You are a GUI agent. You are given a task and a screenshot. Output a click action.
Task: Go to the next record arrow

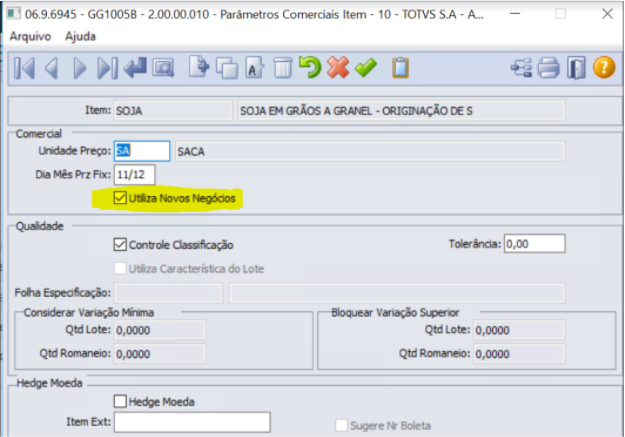click(x=80, y=68)
